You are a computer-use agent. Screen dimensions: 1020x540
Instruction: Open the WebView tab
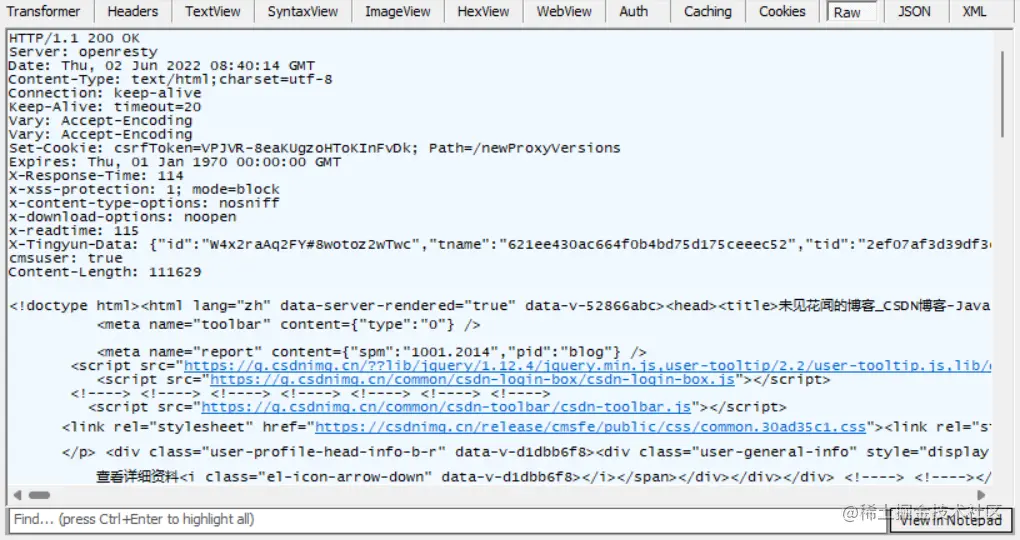tap(564, 12)
